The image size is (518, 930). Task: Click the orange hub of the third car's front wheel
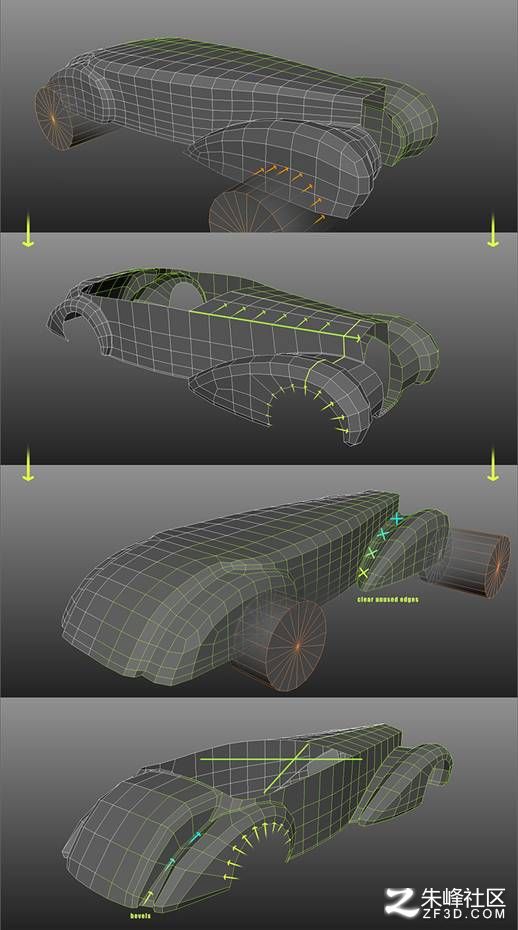pyautogui.click(x=295, y=645)
